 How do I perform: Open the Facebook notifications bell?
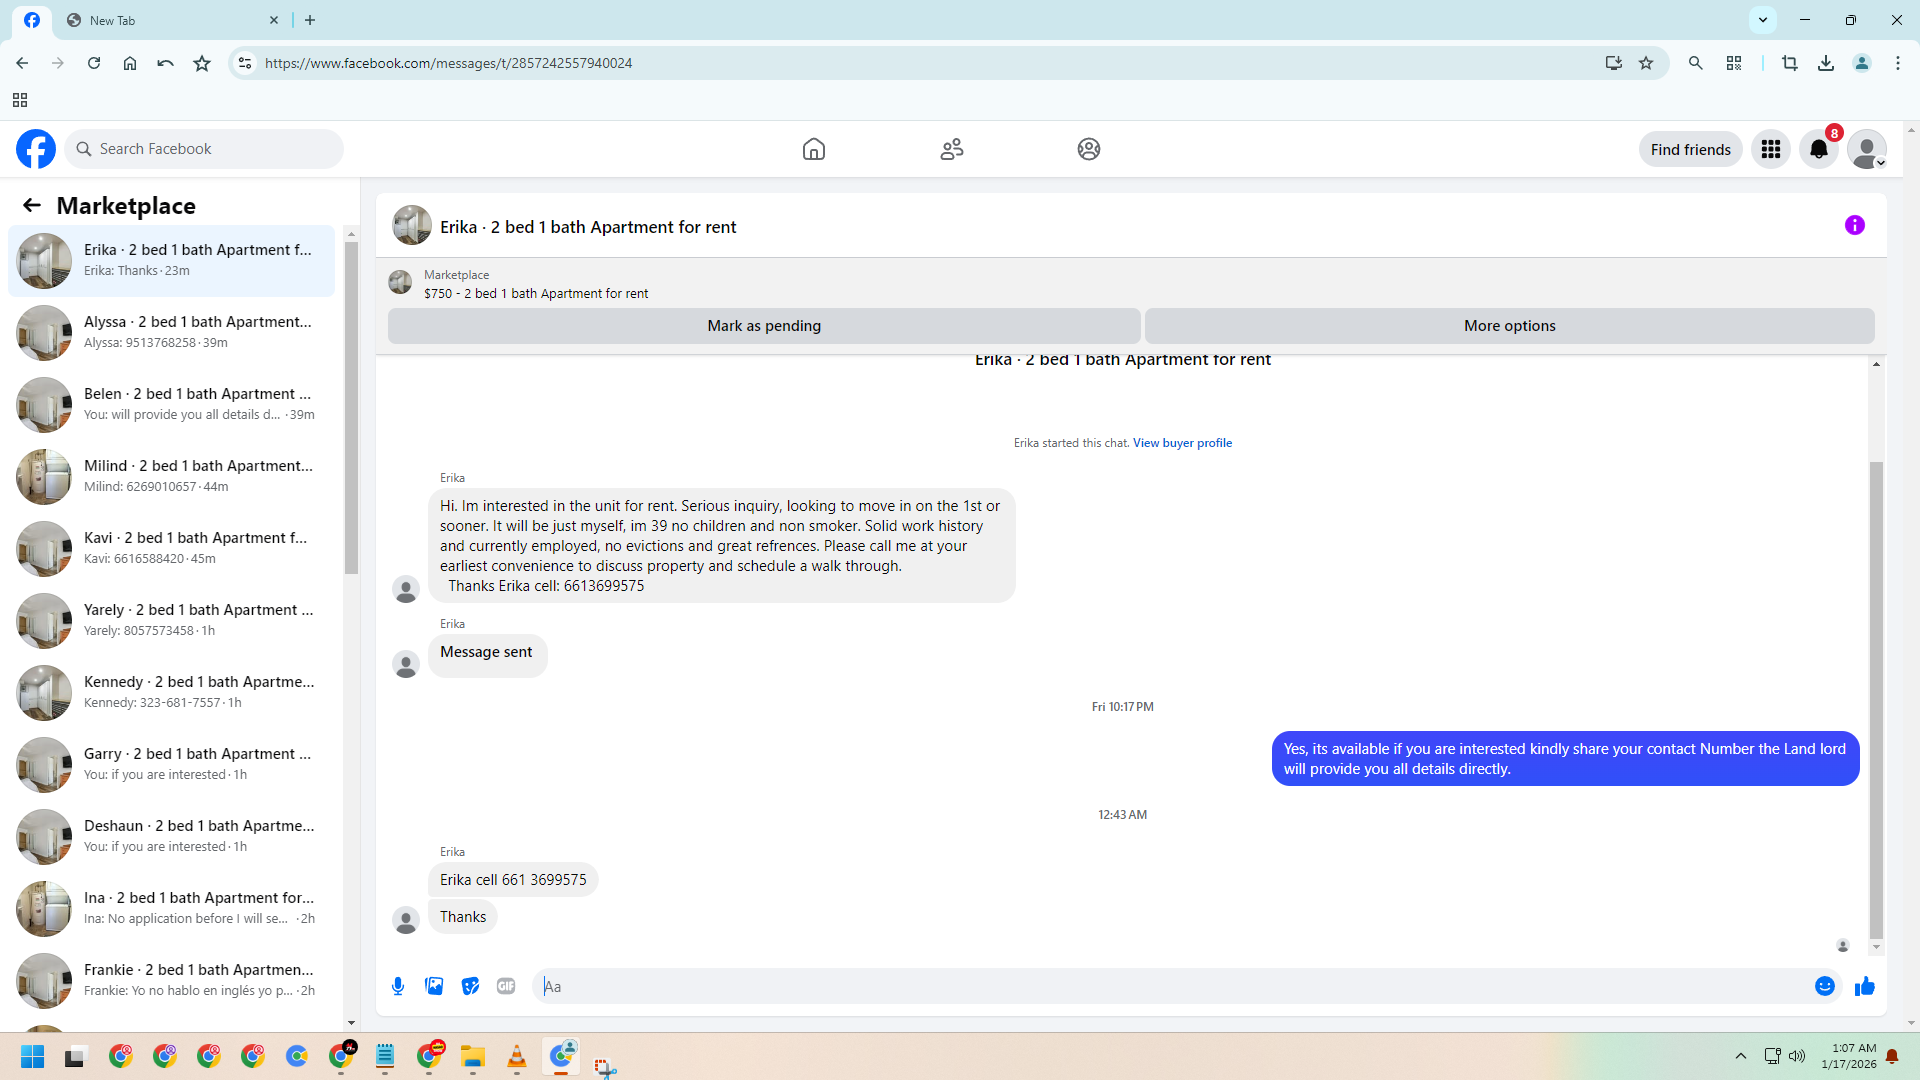pyautogui.click(x=1818, y=149)
